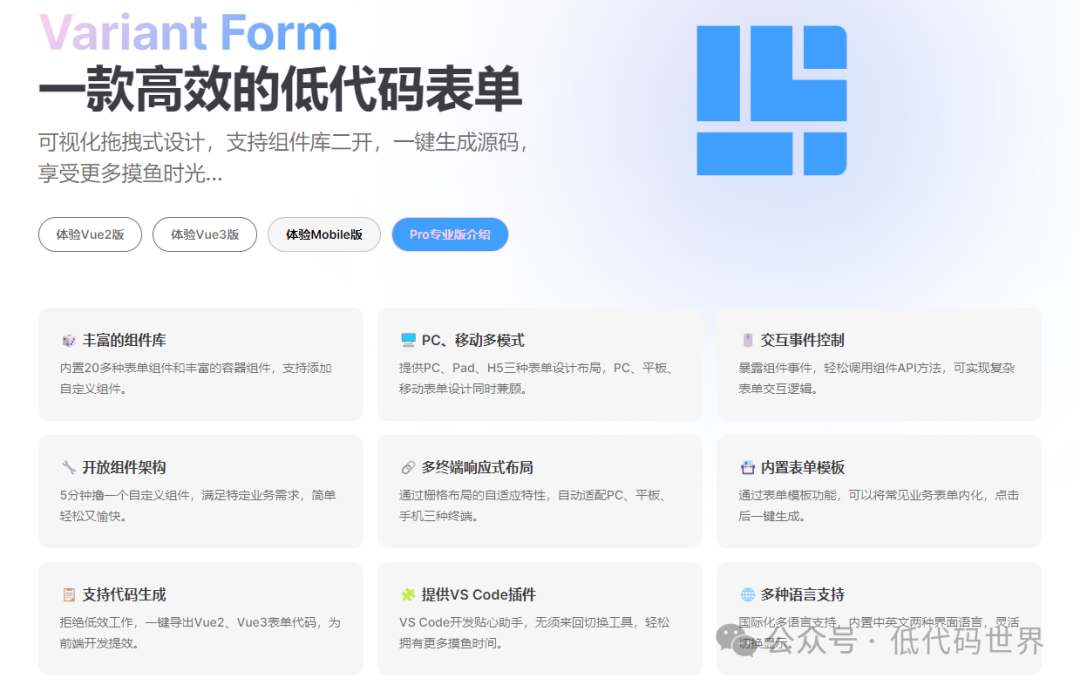This screenshot has height=685, width=1080.
Task: Click the dice icon beside 丰富的组件库
Action: [x=68, y=340]
